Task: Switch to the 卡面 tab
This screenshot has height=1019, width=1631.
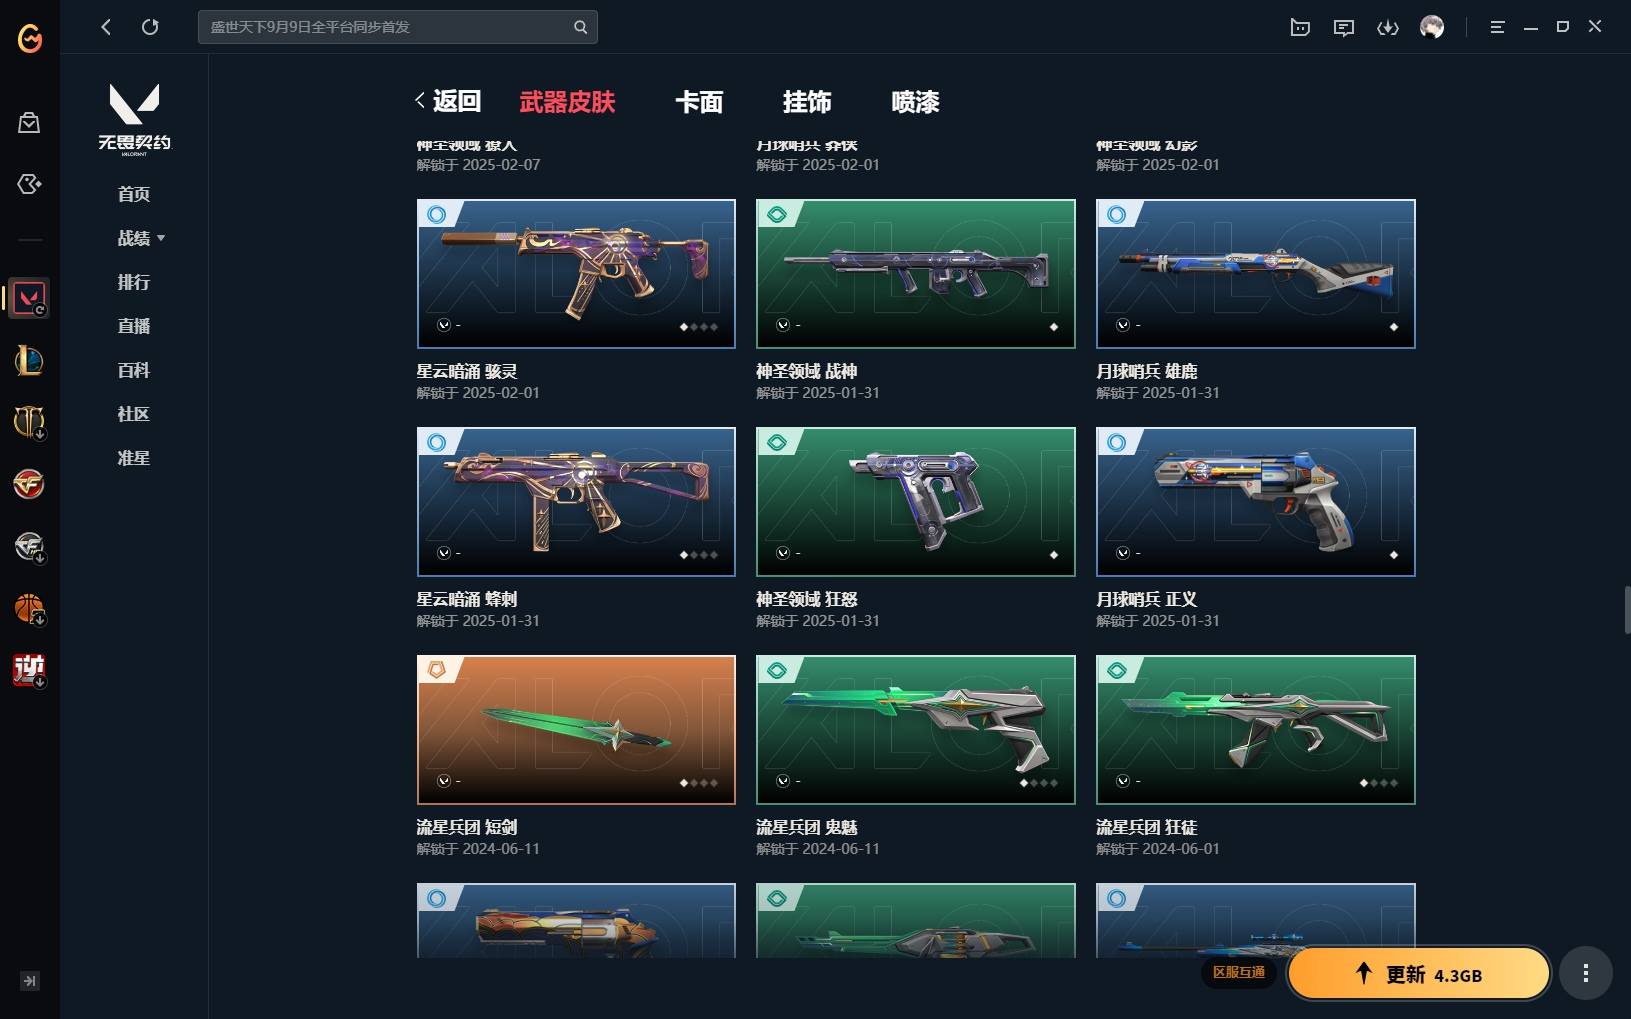Action: 699,102
